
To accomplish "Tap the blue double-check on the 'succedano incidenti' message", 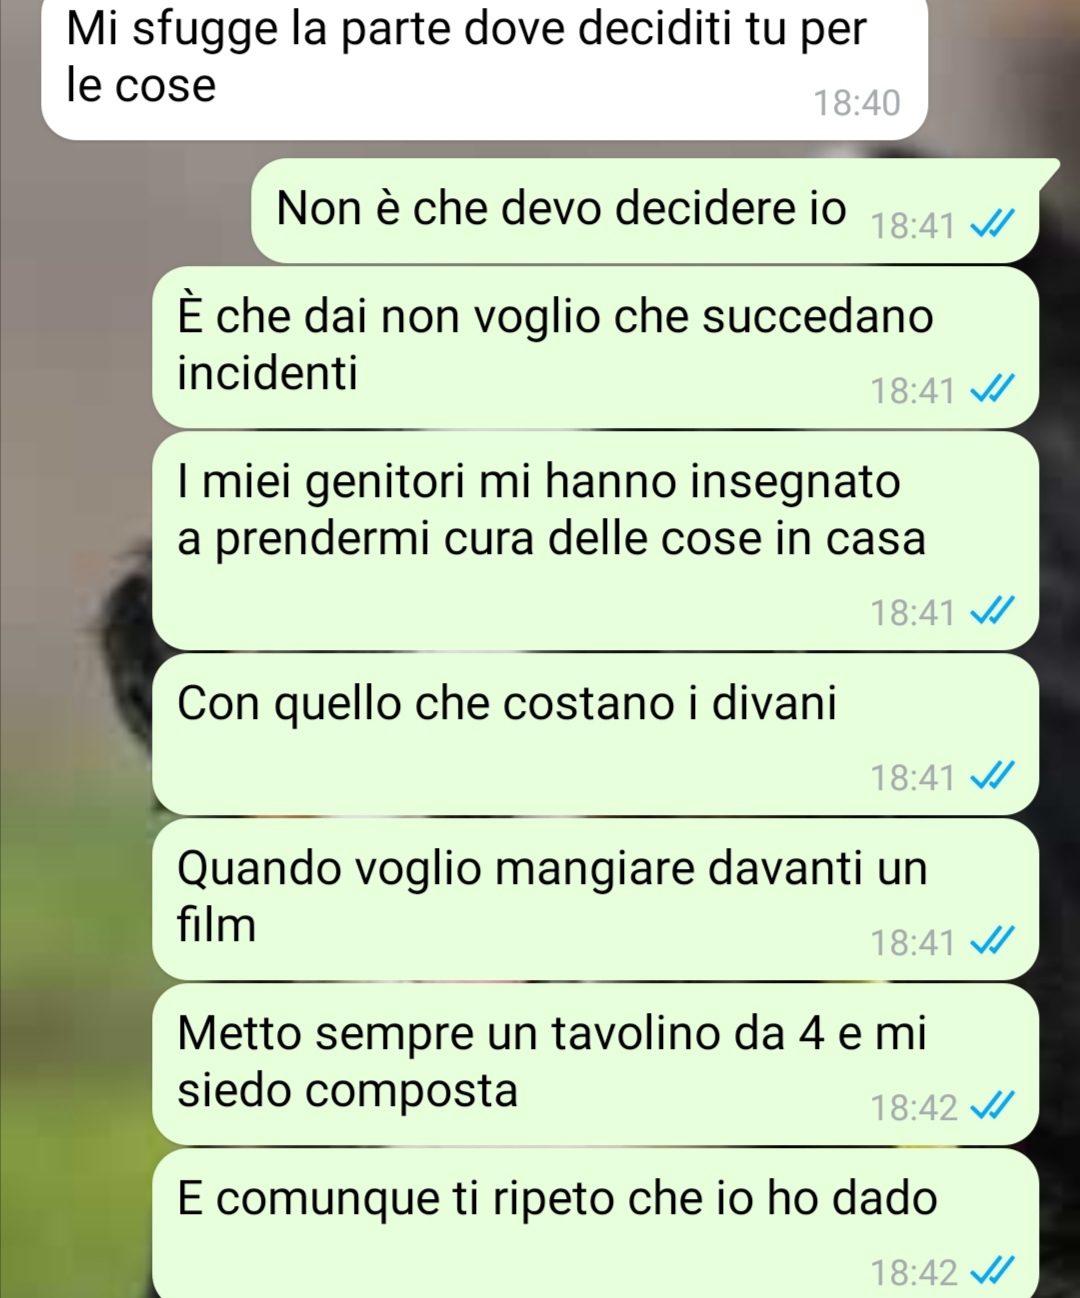I will [993, 389].
